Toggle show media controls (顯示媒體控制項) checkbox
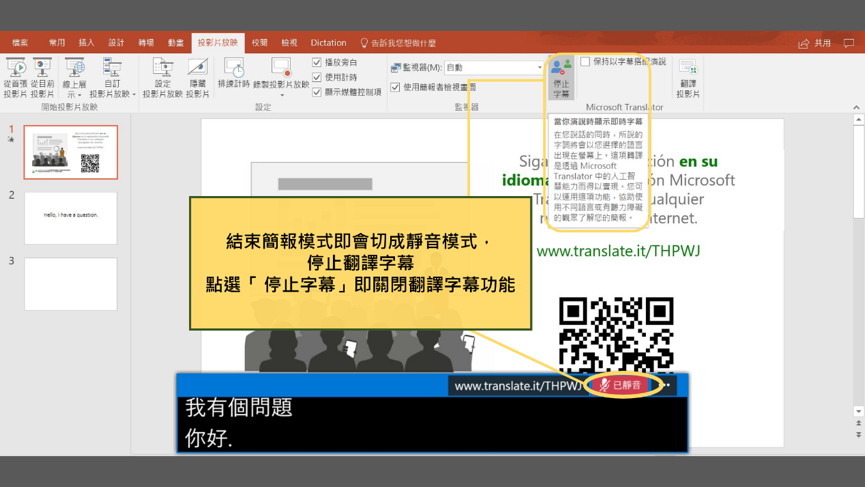Screen dimensions: 865x487 317,92
